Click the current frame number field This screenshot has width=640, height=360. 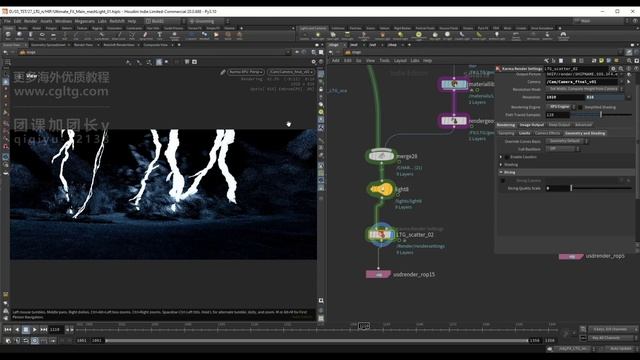[x=55, y=329]
